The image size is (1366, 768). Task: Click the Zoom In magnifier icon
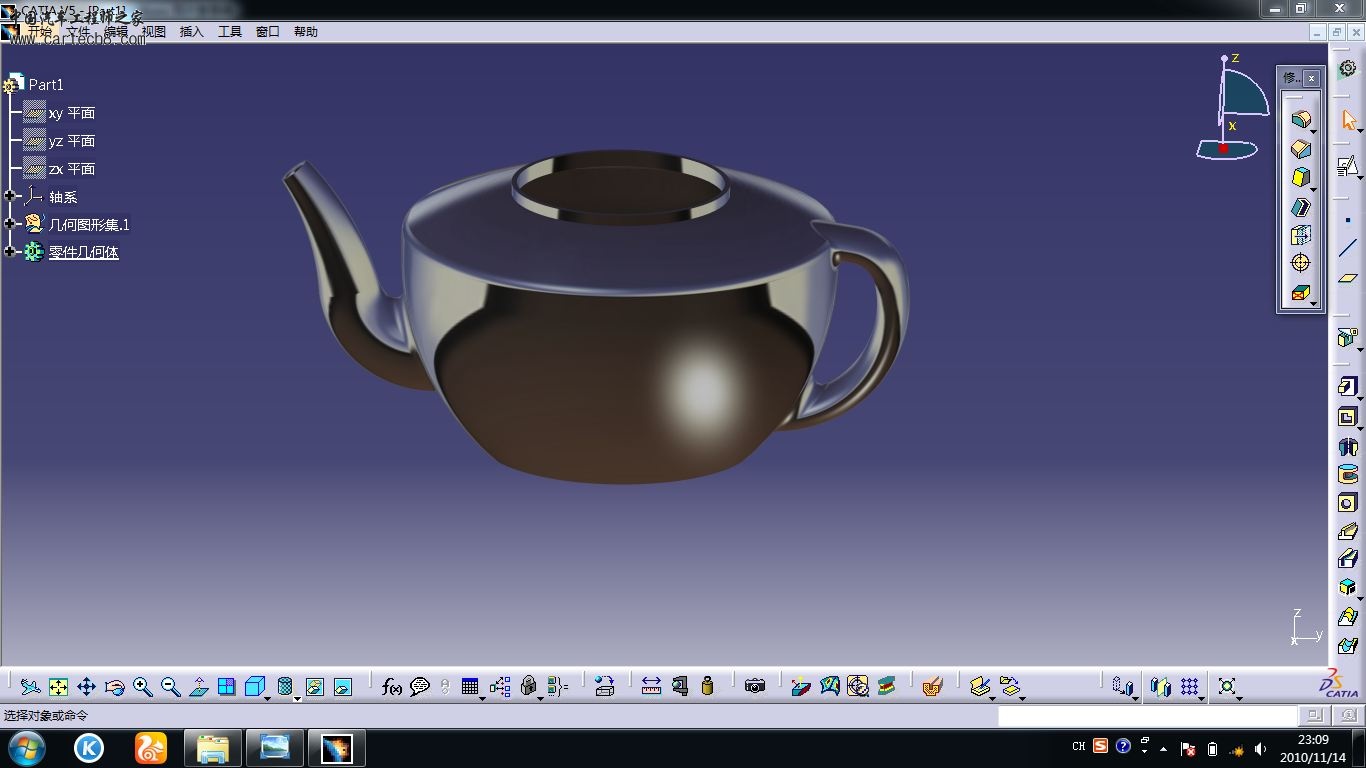(x=143, y=686)
